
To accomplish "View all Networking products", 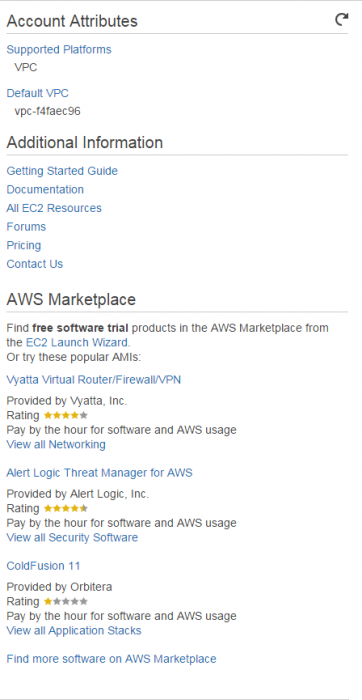I will (x=56, y=445).
